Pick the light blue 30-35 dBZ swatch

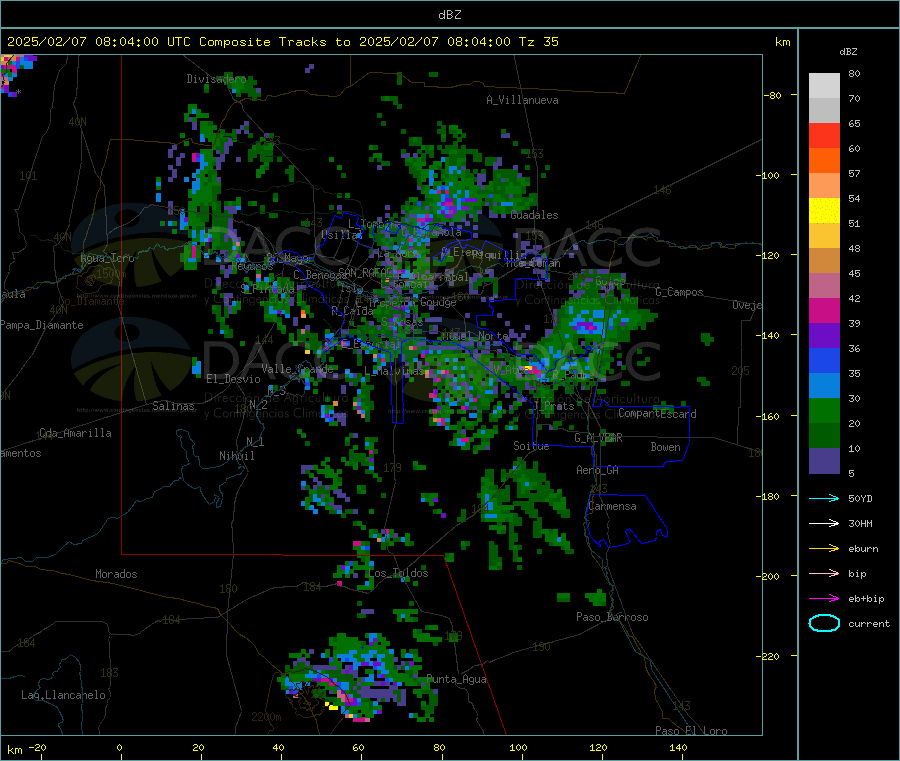[824, 386]
